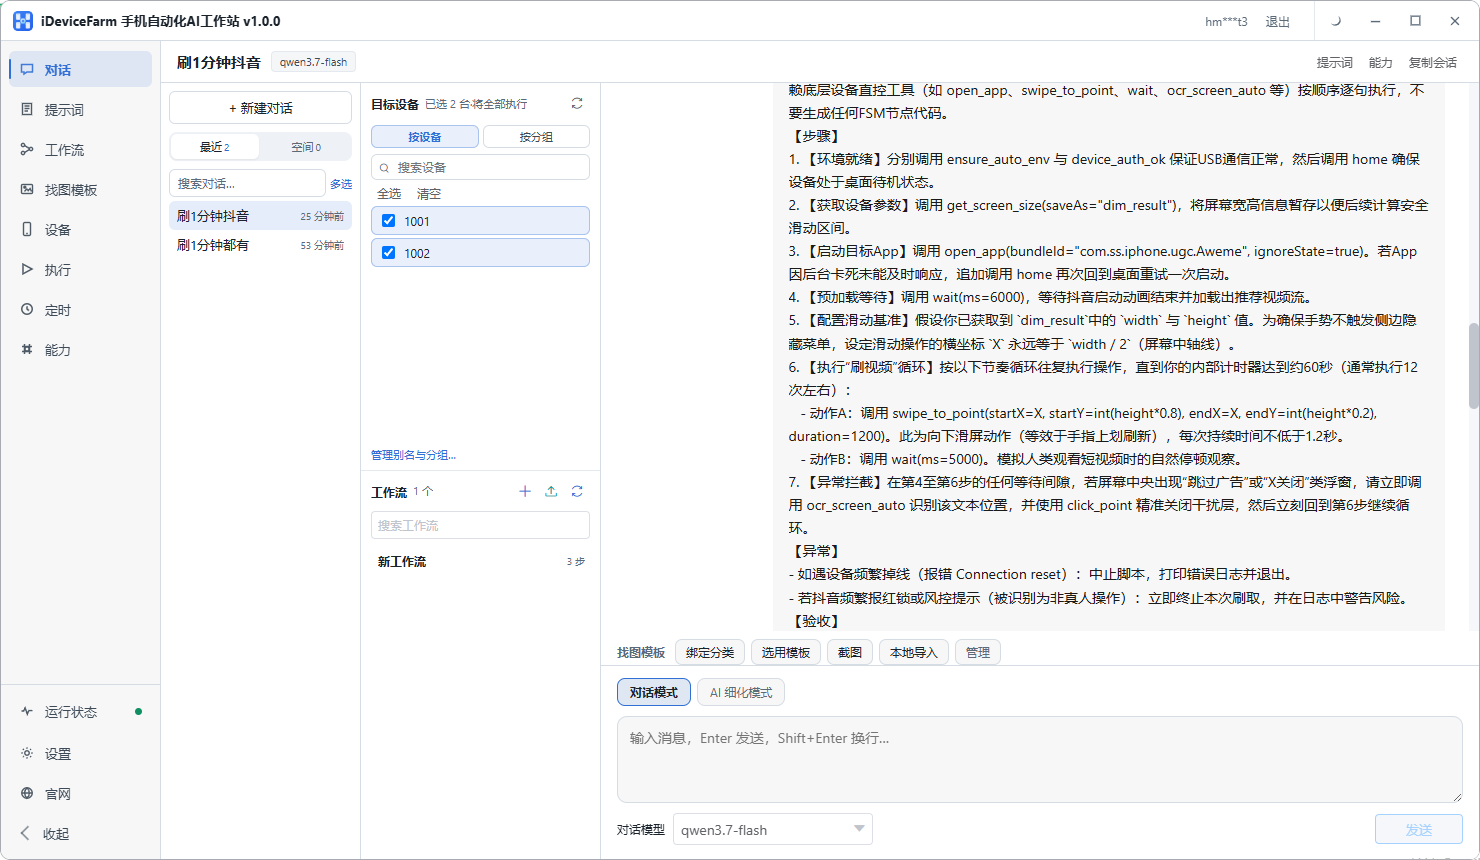Screen dimensions: 1480x860
Task: Add a new workflow with plus icon
Action: pos(525,491)
